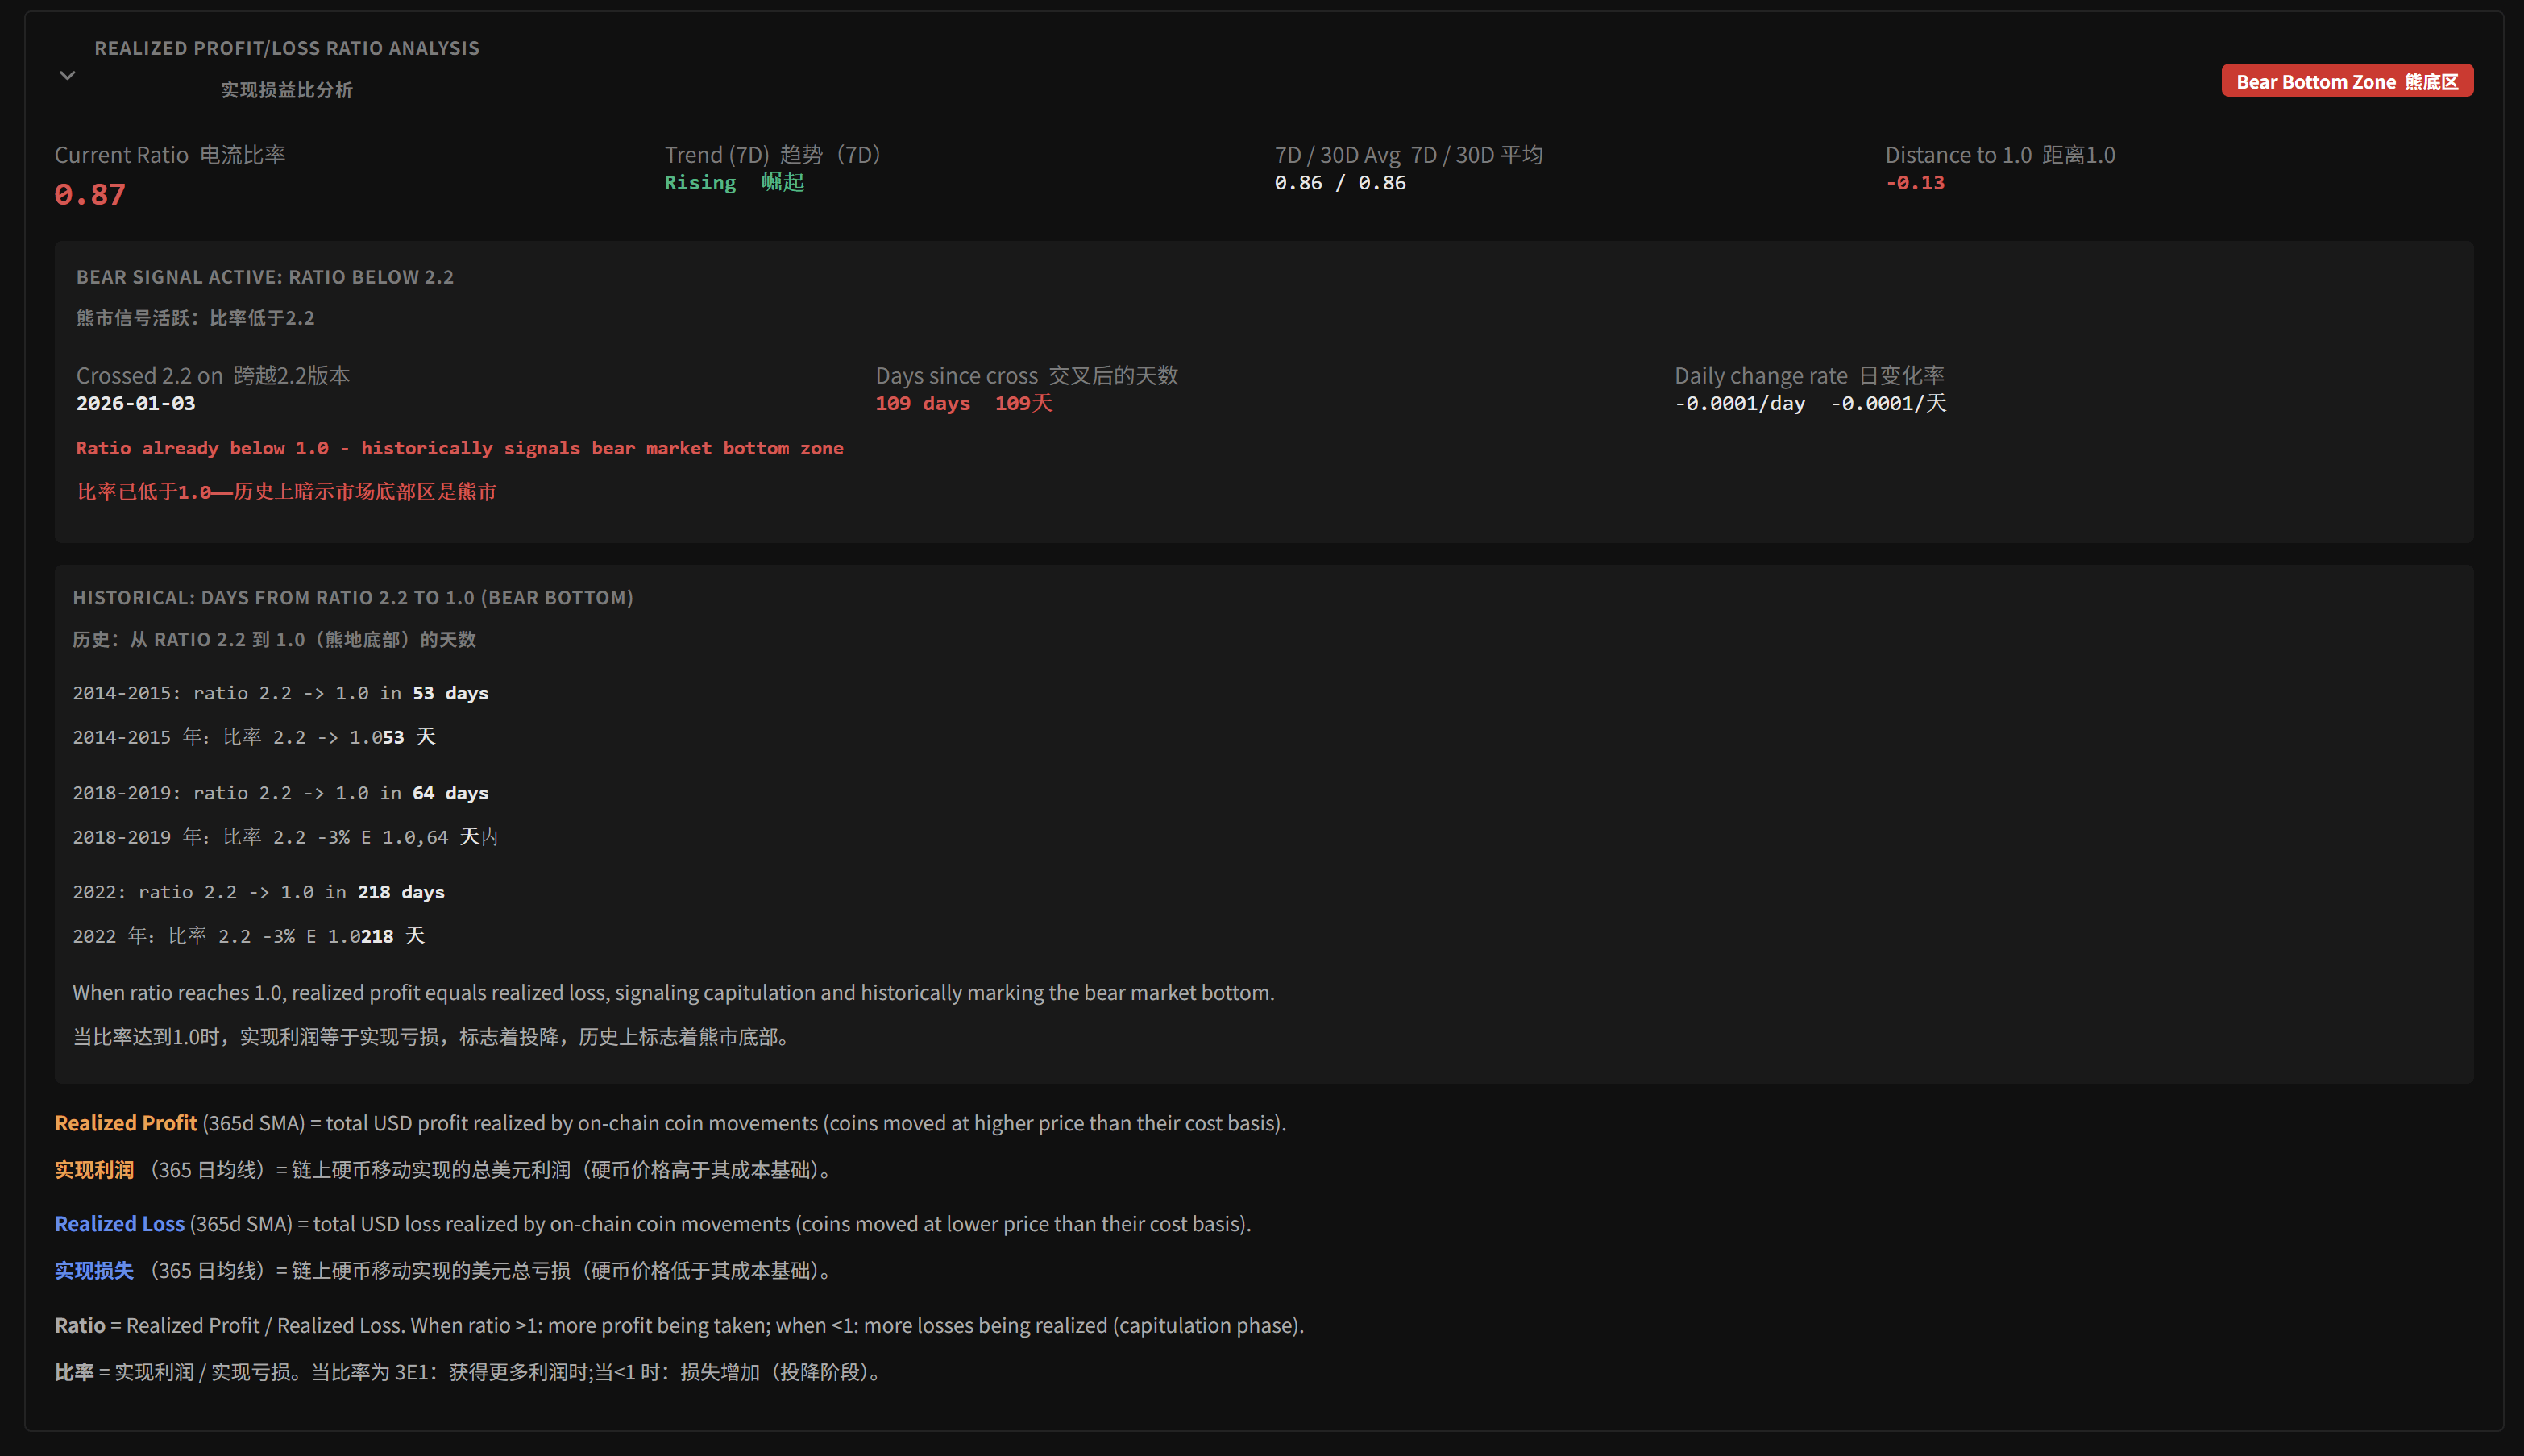Click the blue "Realized Loss" term

coord(119,1224)
